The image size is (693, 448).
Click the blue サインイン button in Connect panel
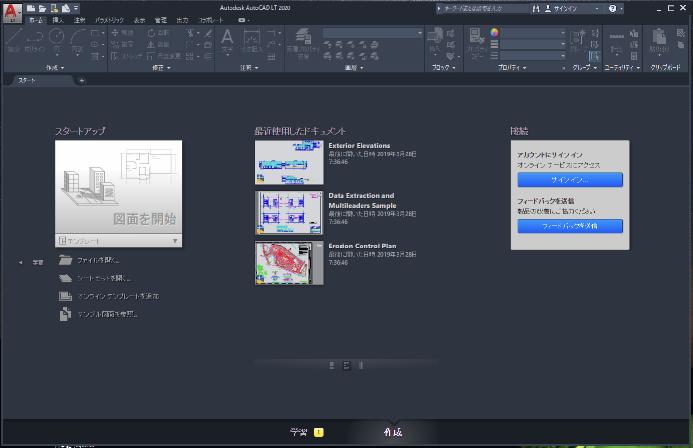click(x=570, y=179)
